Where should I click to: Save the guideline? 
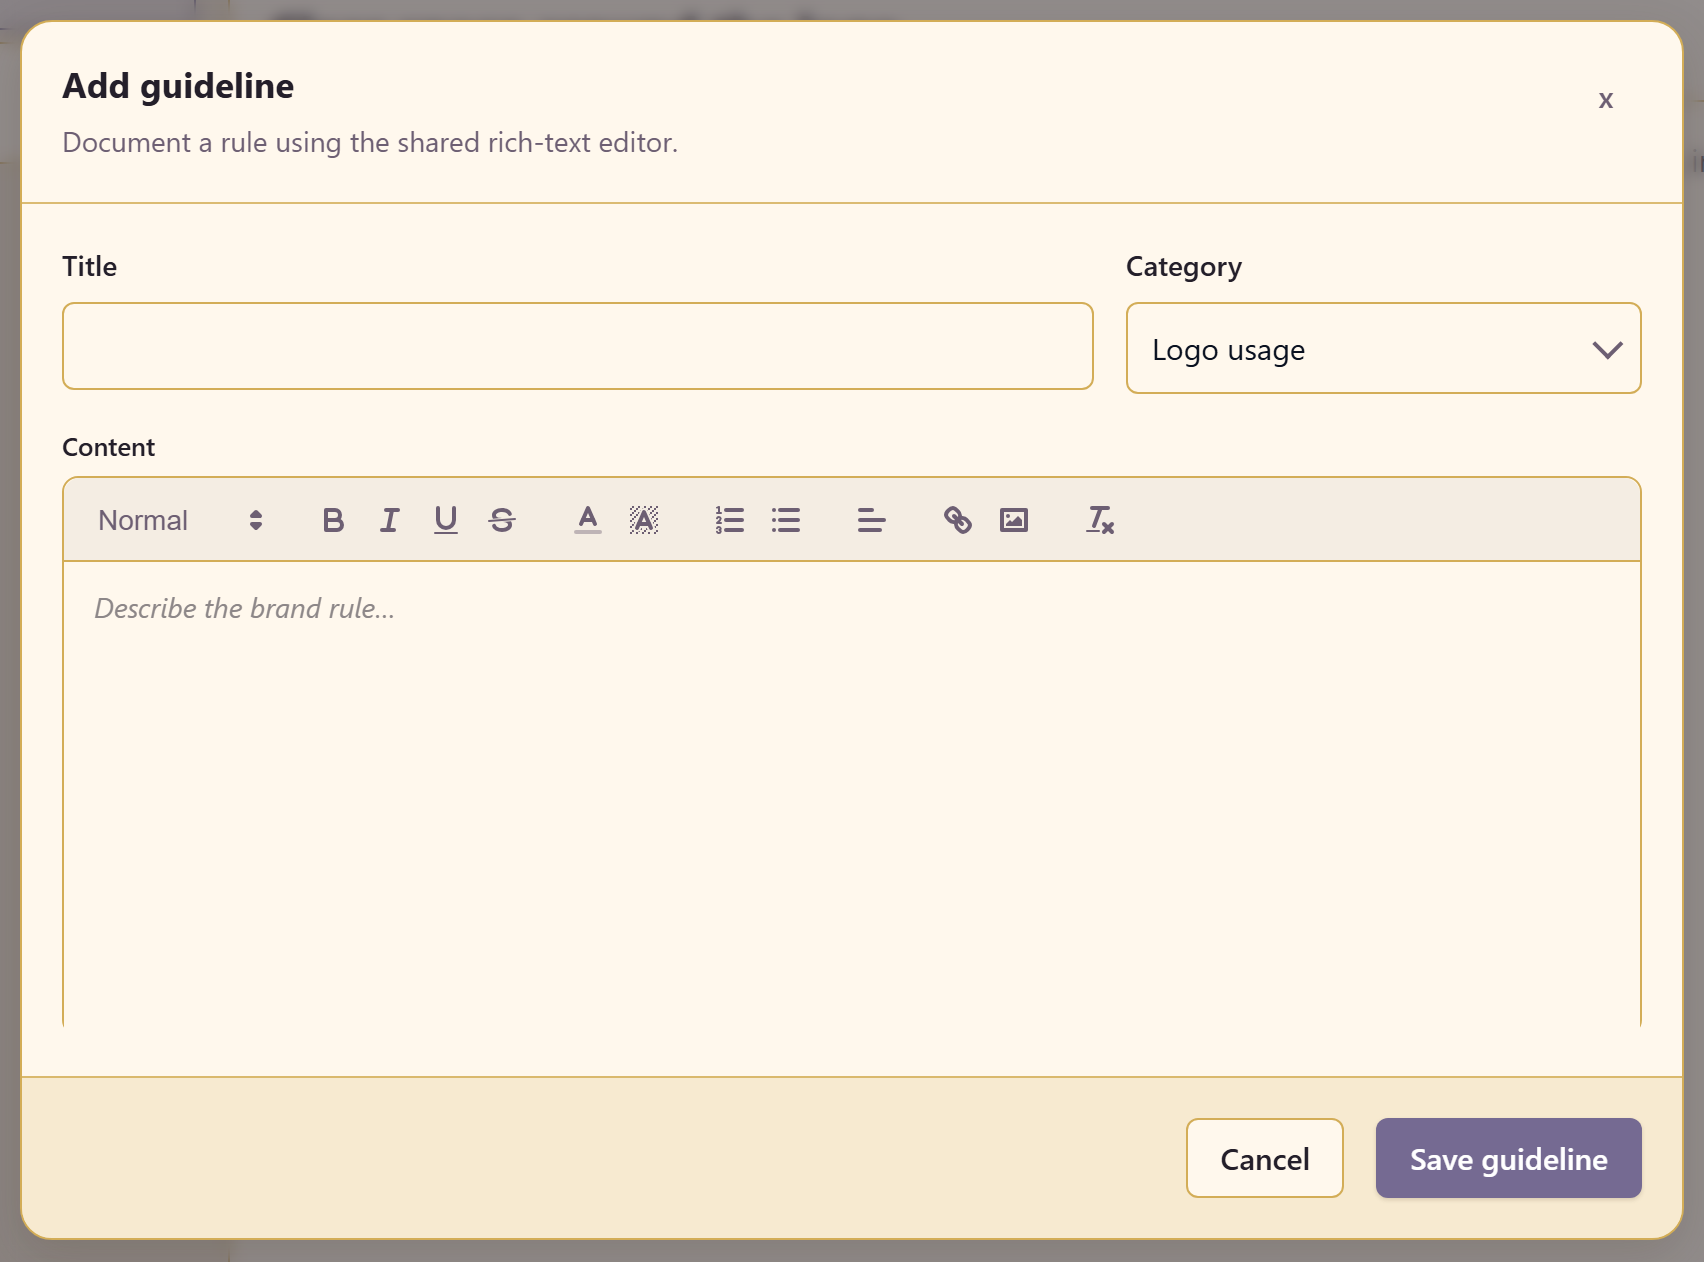[1509, 1158]
